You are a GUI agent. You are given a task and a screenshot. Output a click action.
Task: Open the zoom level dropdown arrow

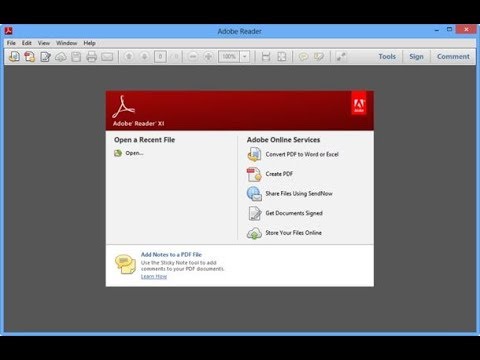(x=245, y=57)
